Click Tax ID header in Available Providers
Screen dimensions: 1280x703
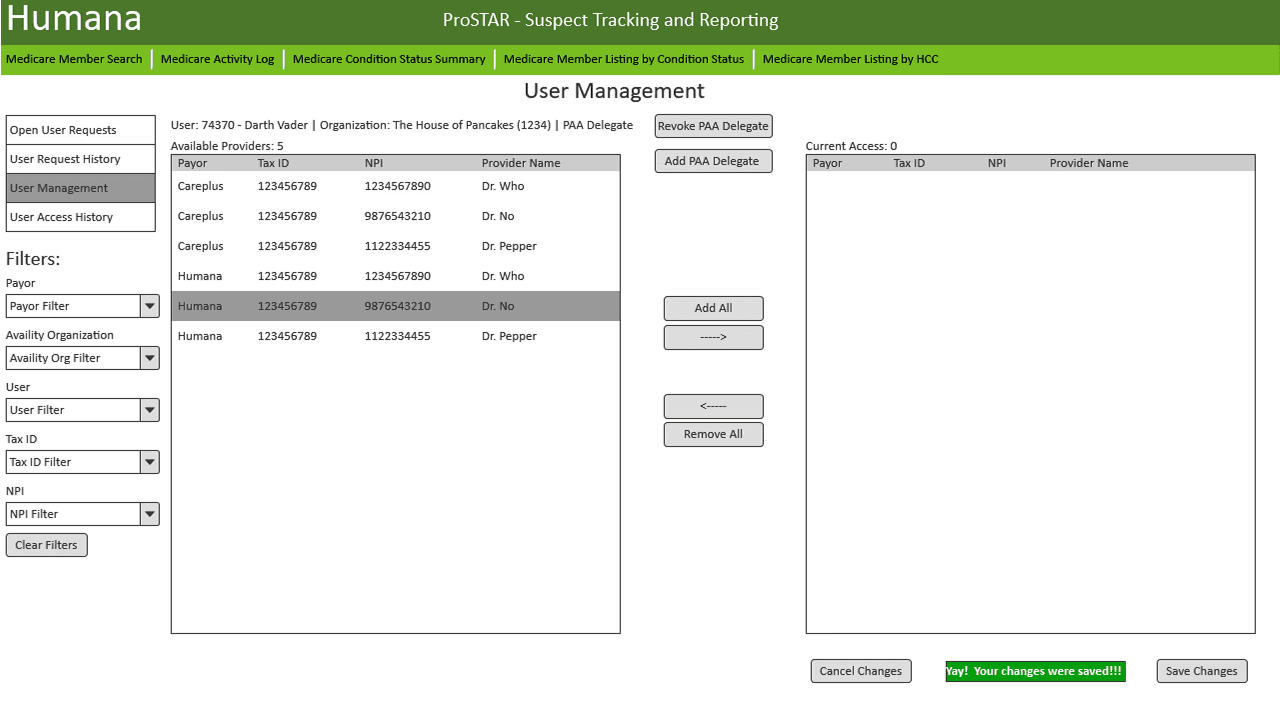pyautogui.click(x=273, y=163)
